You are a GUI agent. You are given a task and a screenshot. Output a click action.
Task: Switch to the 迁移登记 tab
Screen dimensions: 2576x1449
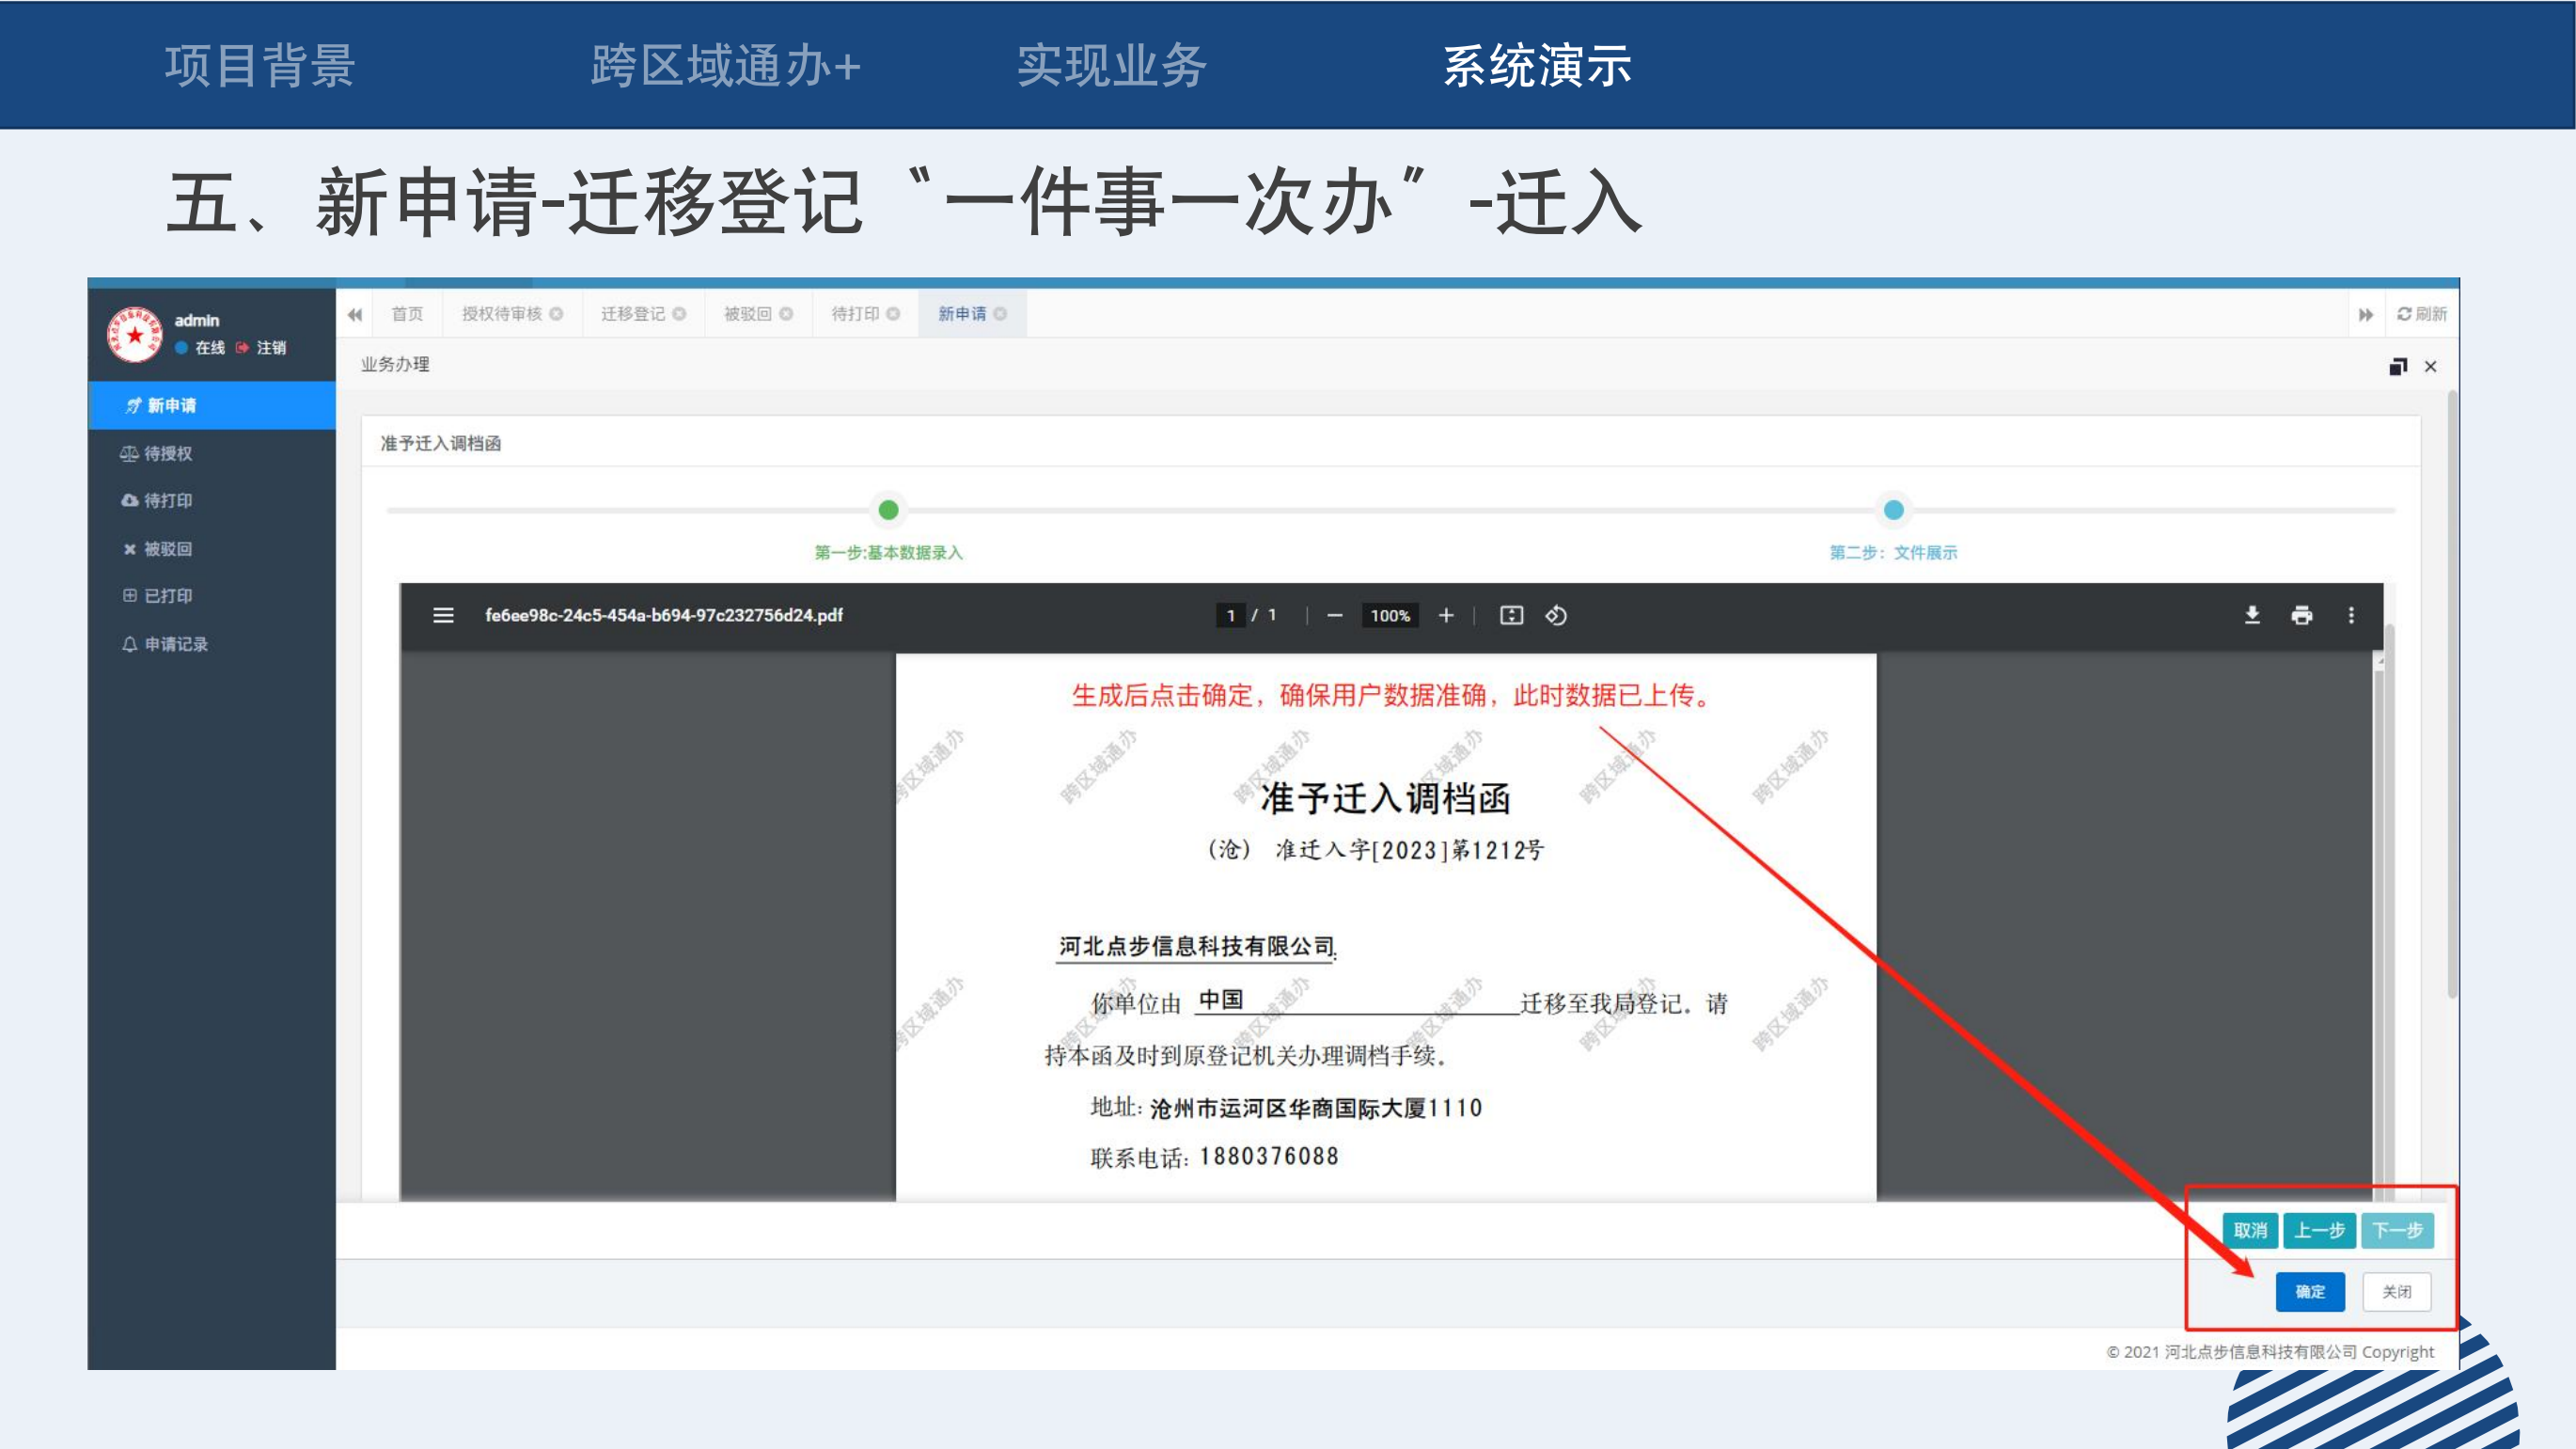(632, 314)
